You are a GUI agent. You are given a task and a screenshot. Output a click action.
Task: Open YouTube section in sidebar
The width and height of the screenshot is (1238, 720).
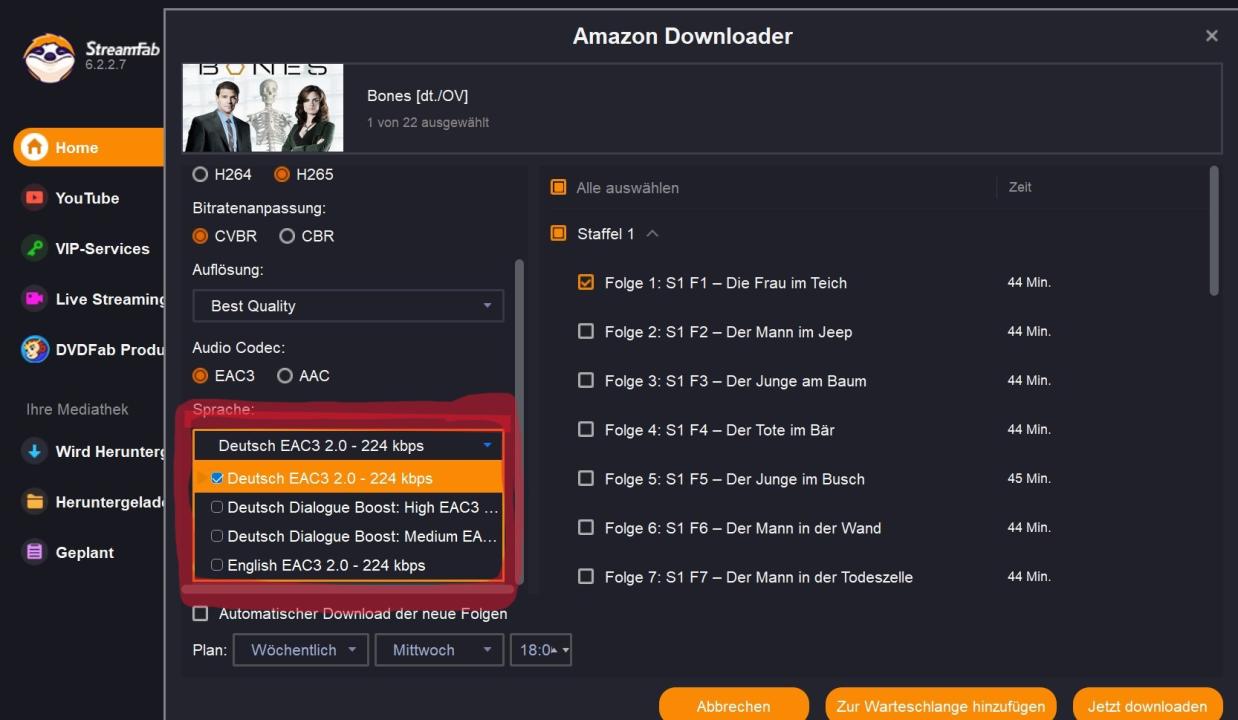coord(87,198)
